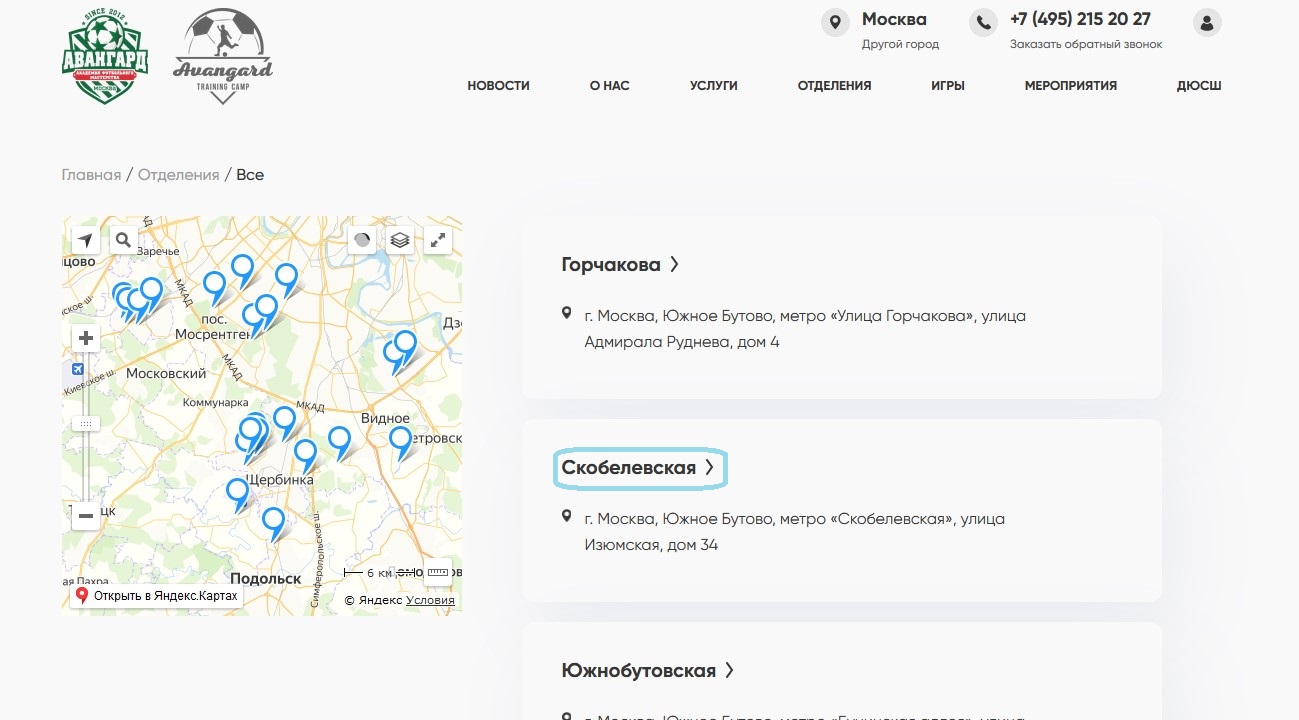Click the location pin icon beside Москва

[835, 23]
